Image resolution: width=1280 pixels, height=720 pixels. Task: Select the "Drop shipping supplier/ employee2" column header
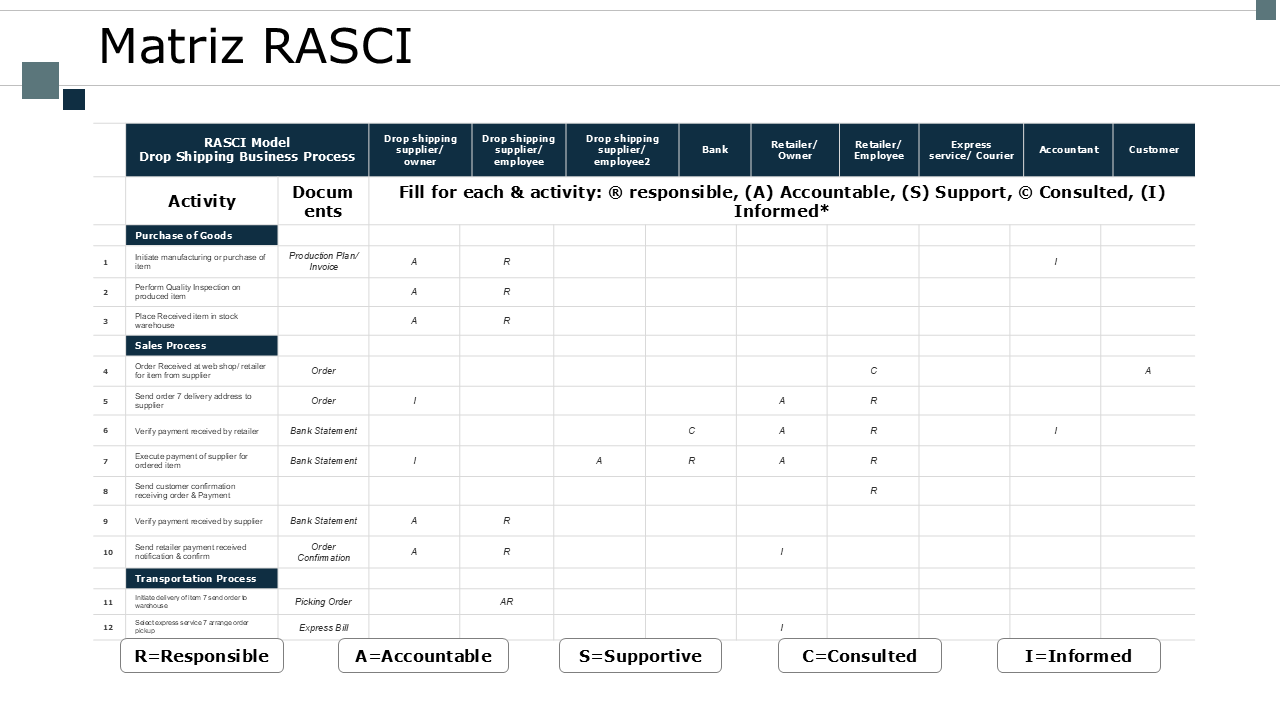[622, 150]
